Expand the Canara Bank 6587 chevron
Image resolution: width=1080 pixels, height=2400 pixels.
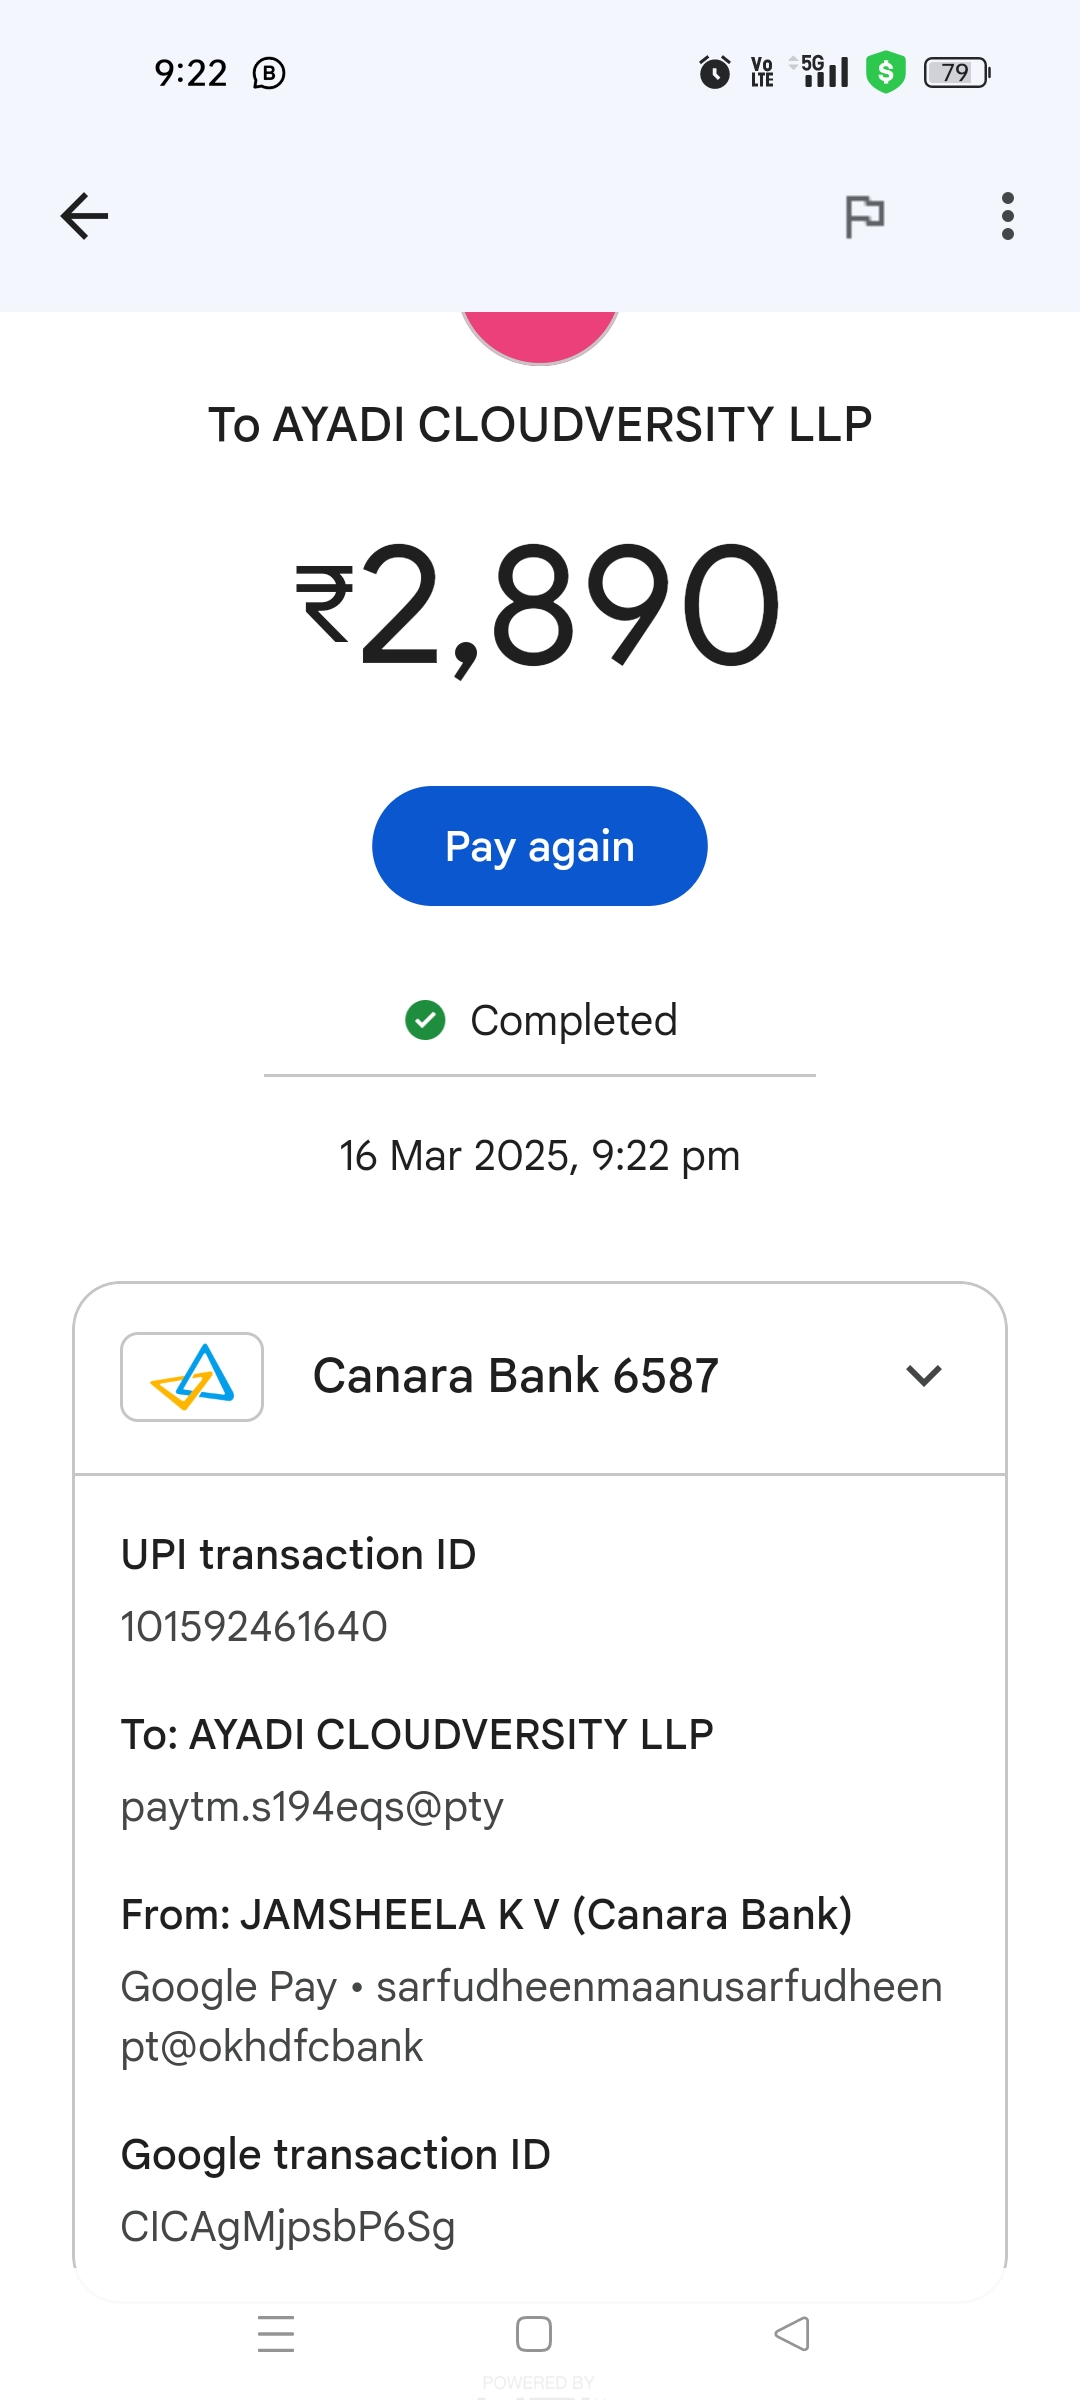[x=923, y=1376]
